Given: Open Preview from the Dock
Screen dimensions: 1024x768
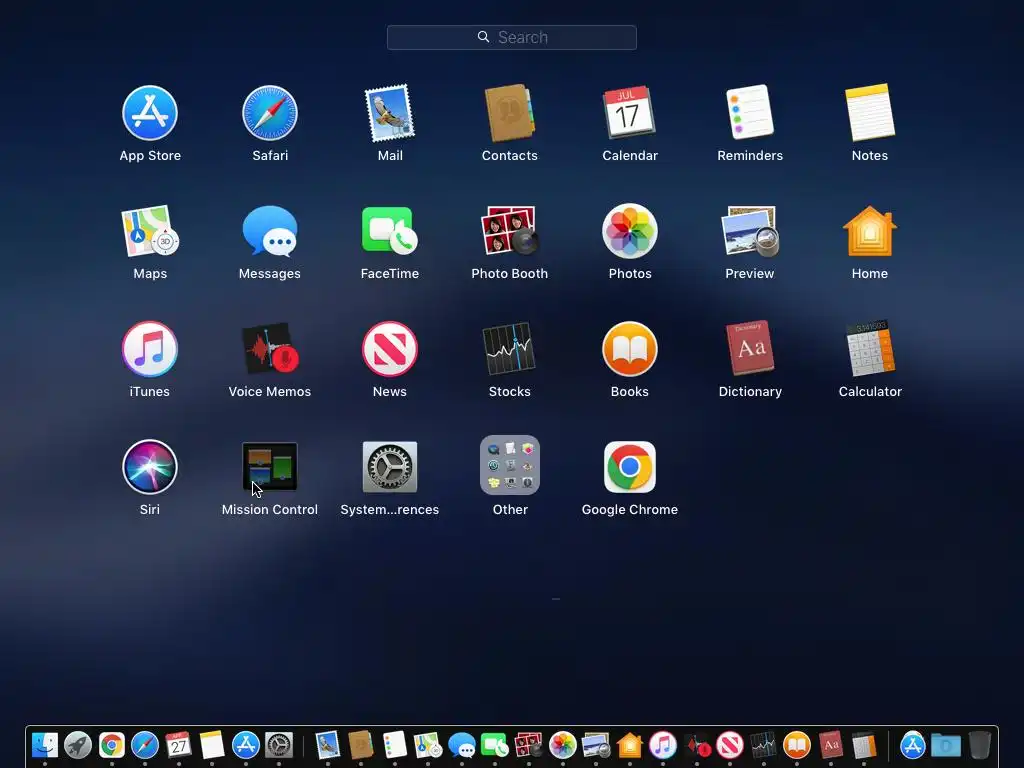Looking at the screenshot, I should click(596, 745).
